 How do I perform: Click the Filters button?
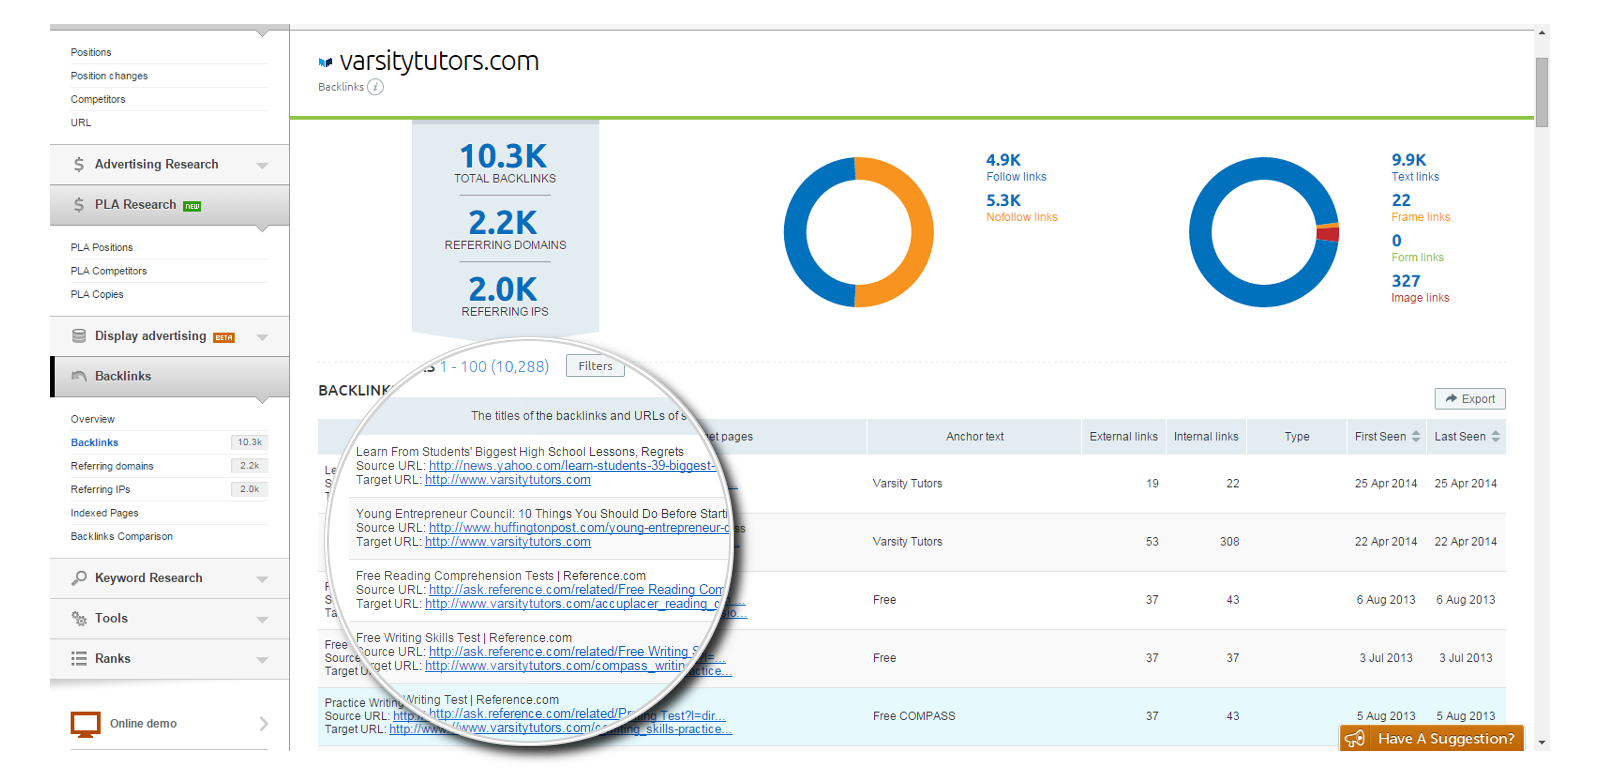click(595, 366)
